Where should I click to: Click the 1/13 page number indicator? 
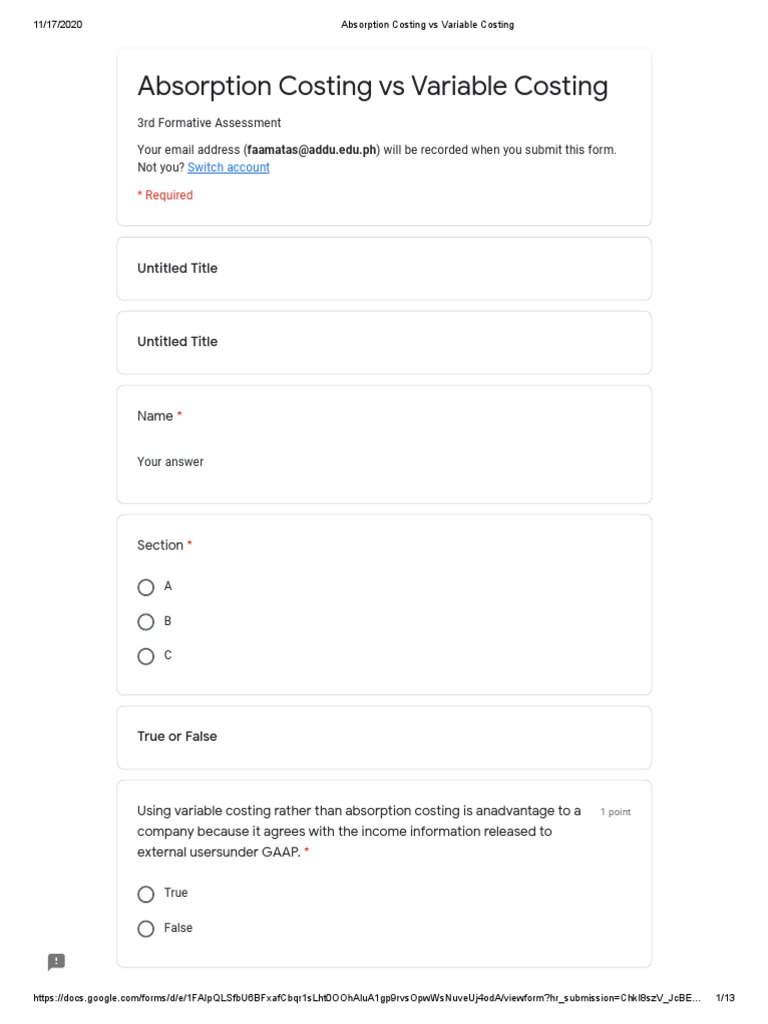pyautogui.click(x=725, y=998)
